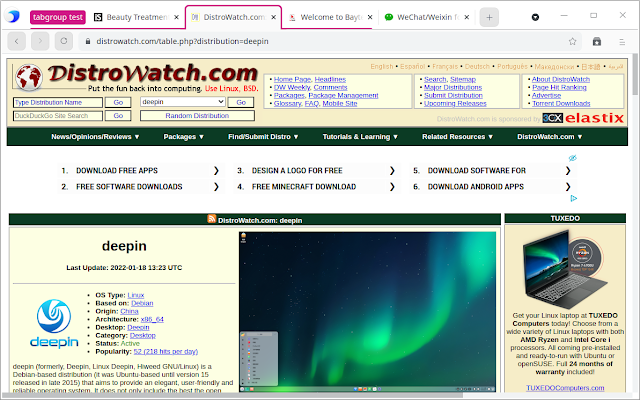The height and width of the screenshot is (400, 640).
Task: Click the China origin link
Action: [129, 311]
